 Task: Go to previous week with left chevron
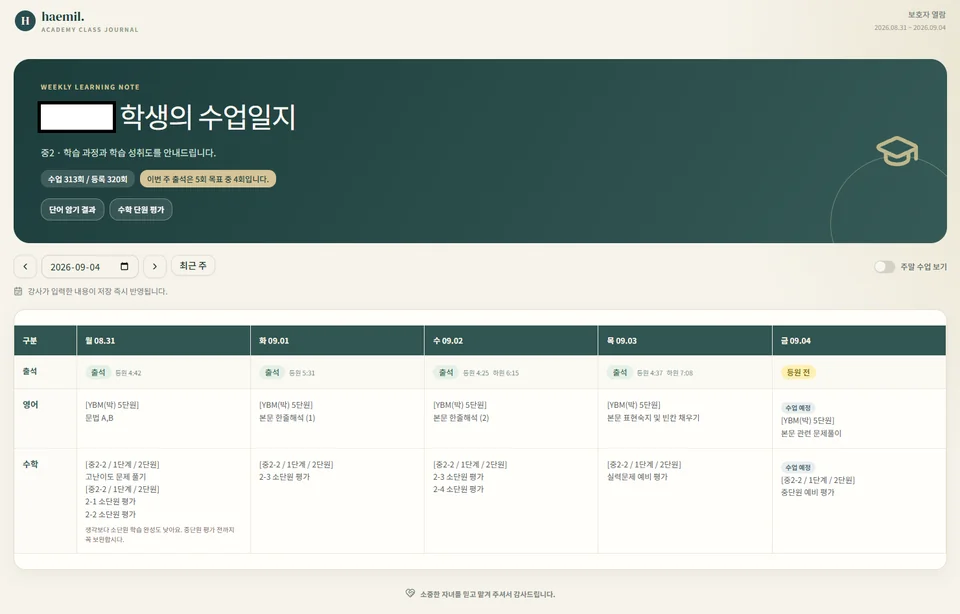(x=25, y=266)
